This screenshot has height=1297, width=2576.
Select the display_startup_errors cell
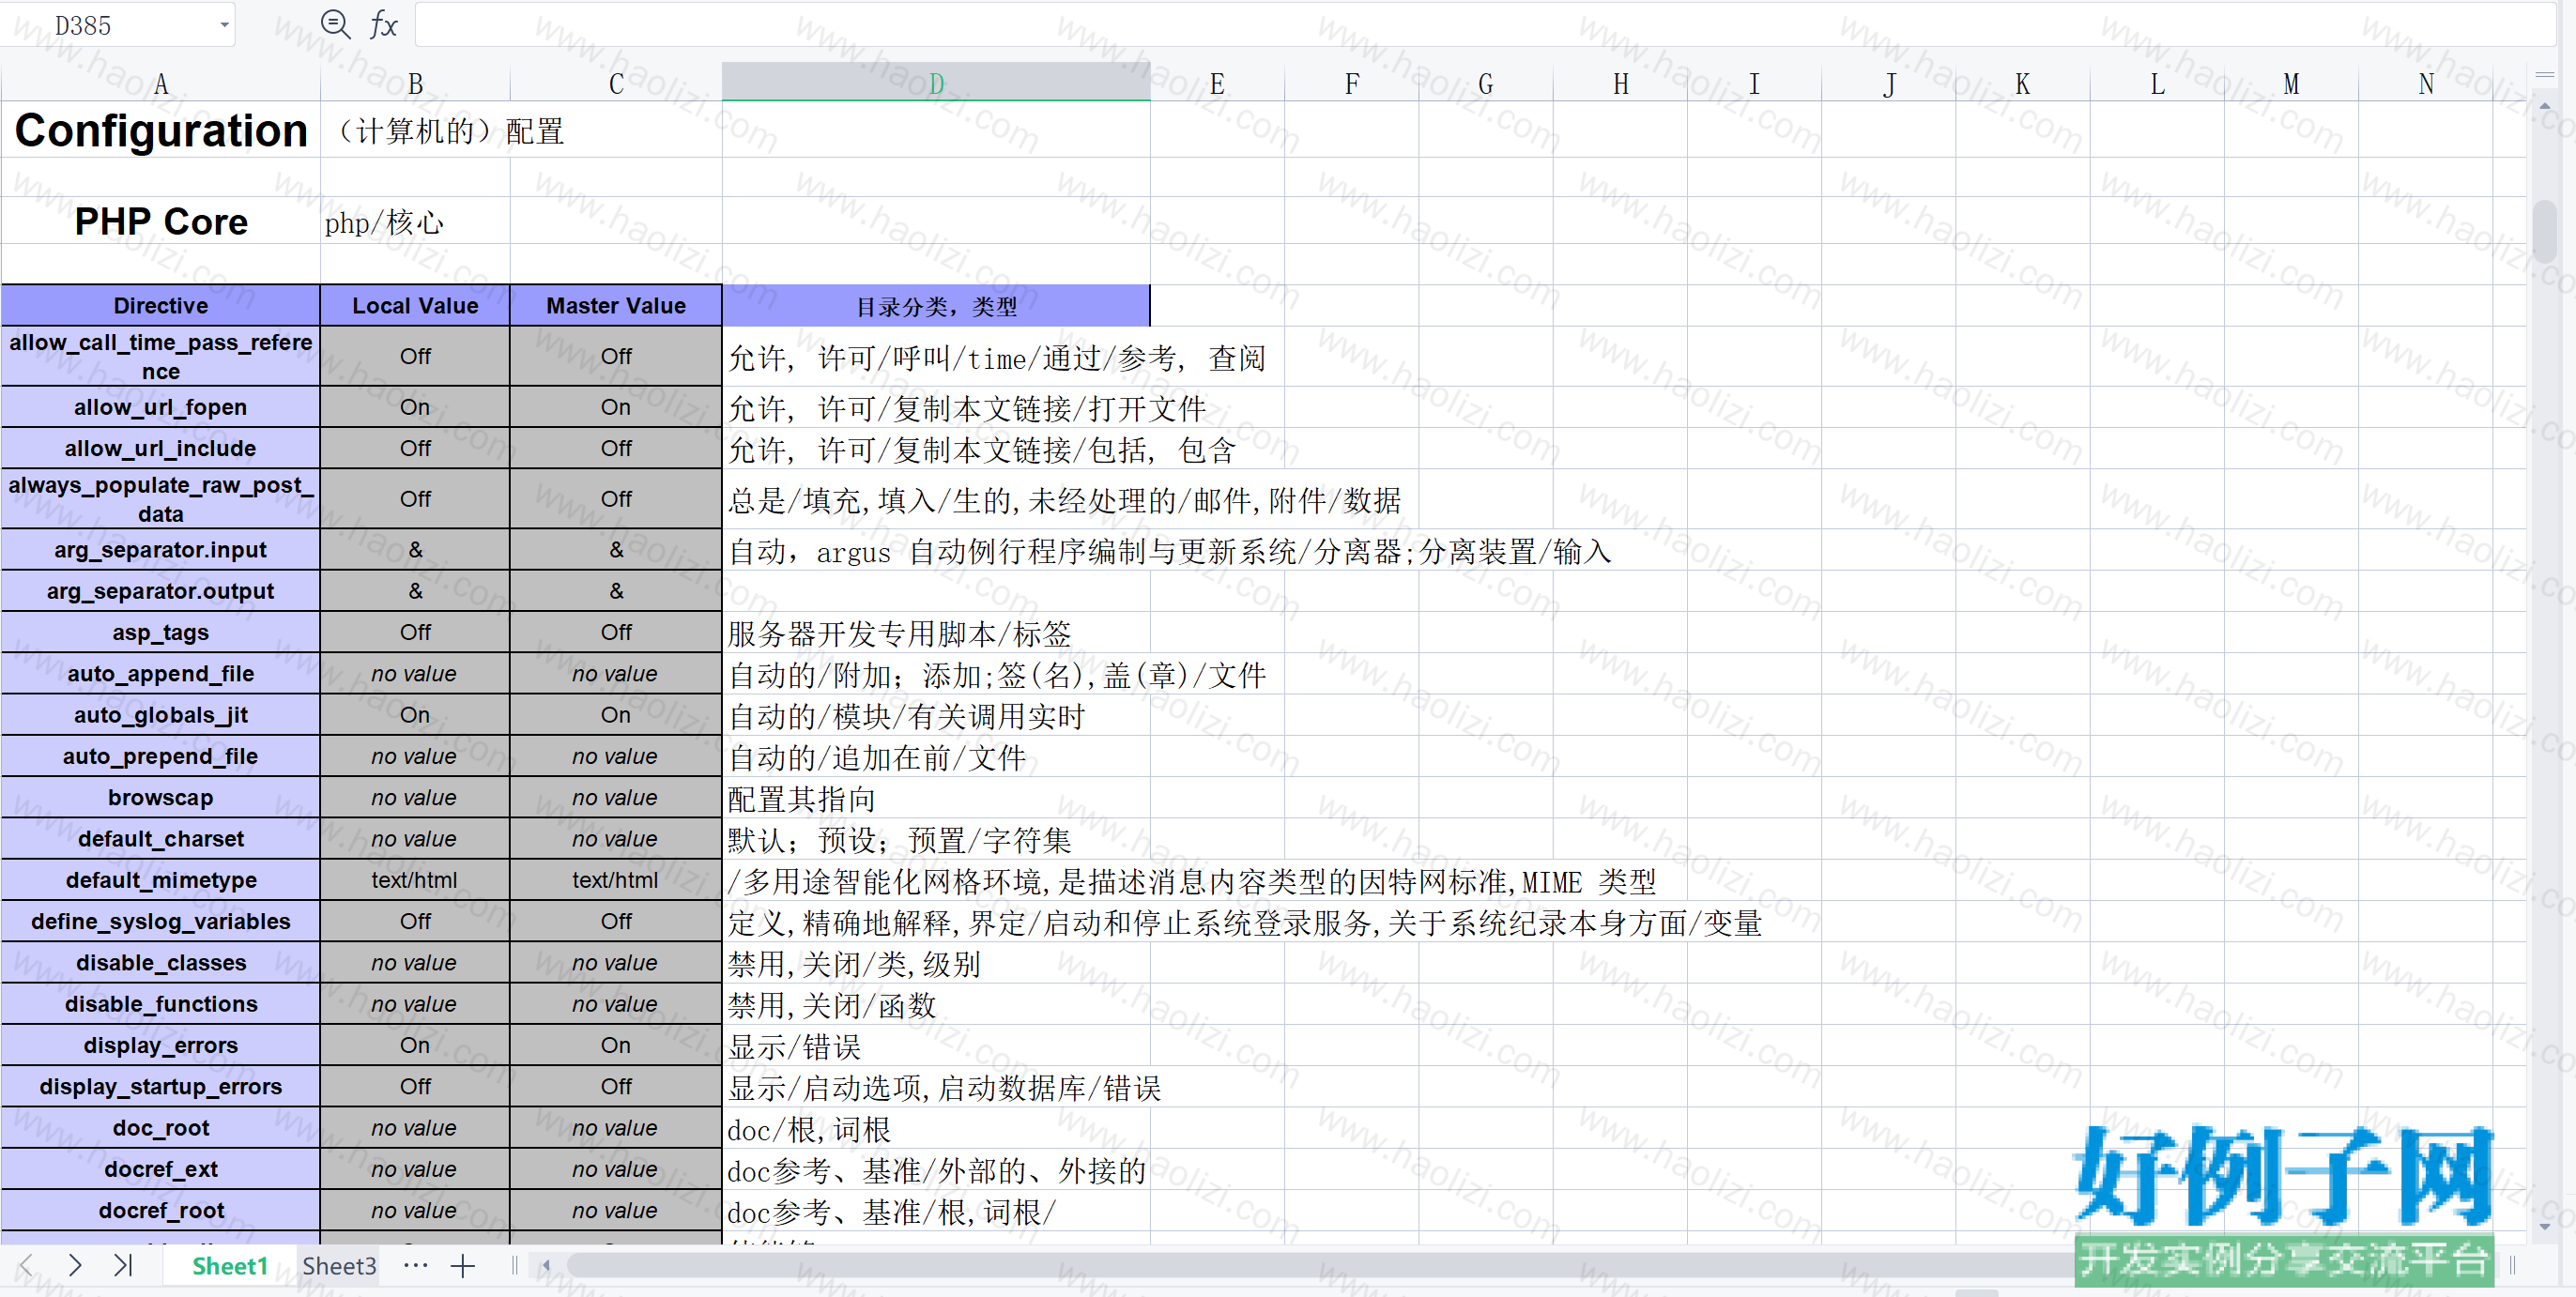point(160,1086)
